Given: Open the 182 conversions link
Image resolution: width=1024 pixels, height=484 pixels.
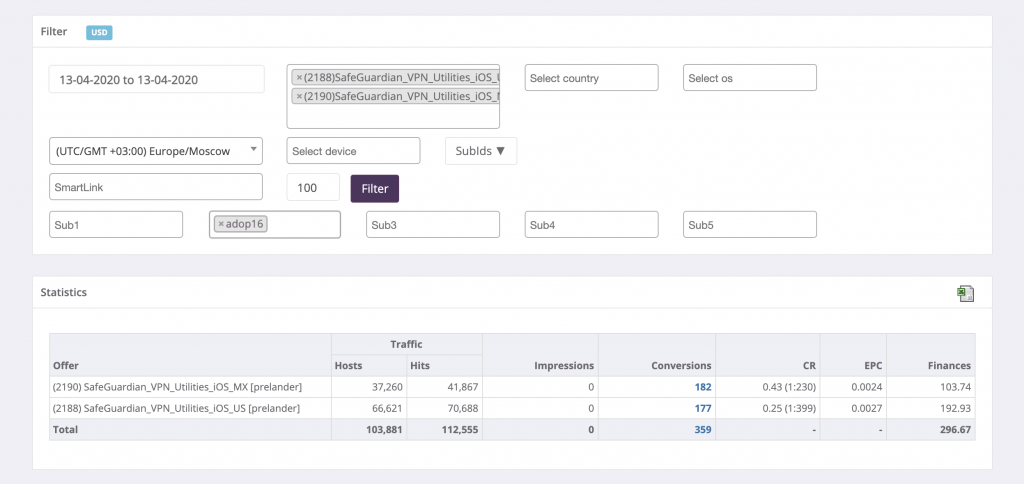Looking at the screenshot, I should coord(702,386).
